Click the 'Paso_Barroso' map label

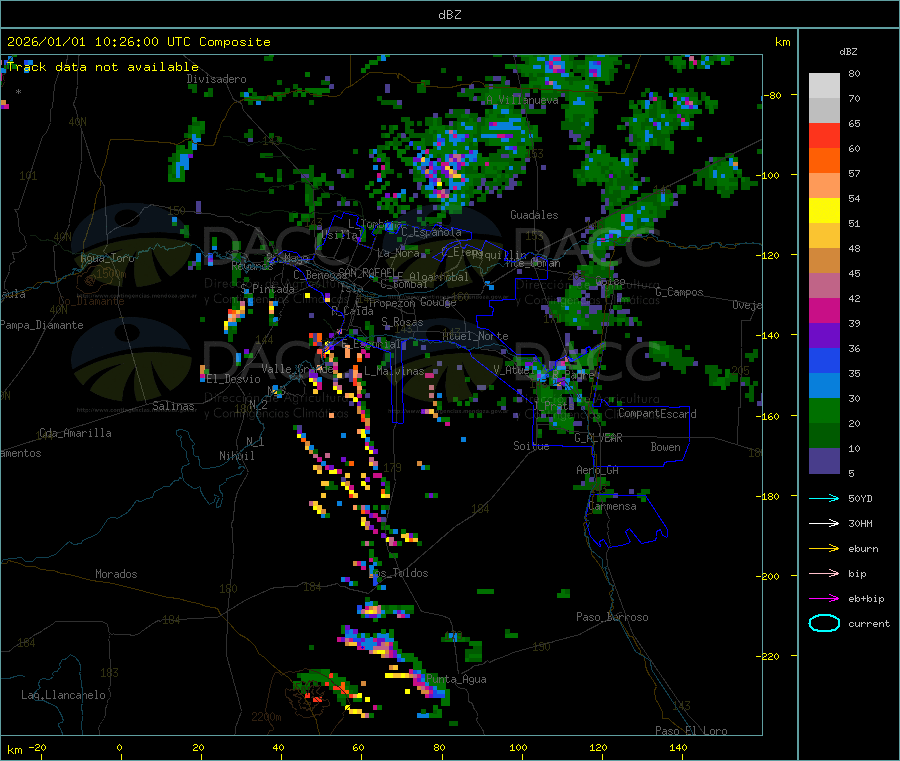612,617
